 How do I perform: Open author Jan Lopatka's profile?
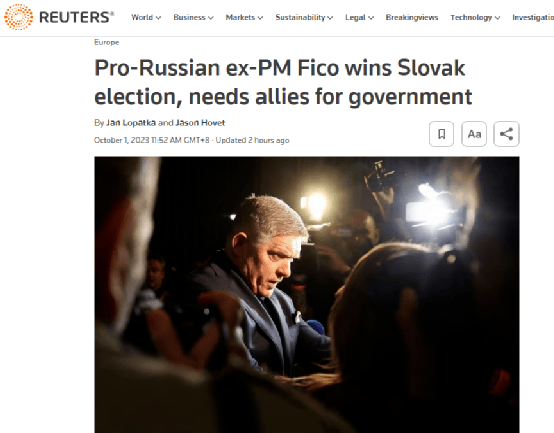click(131, 123)
